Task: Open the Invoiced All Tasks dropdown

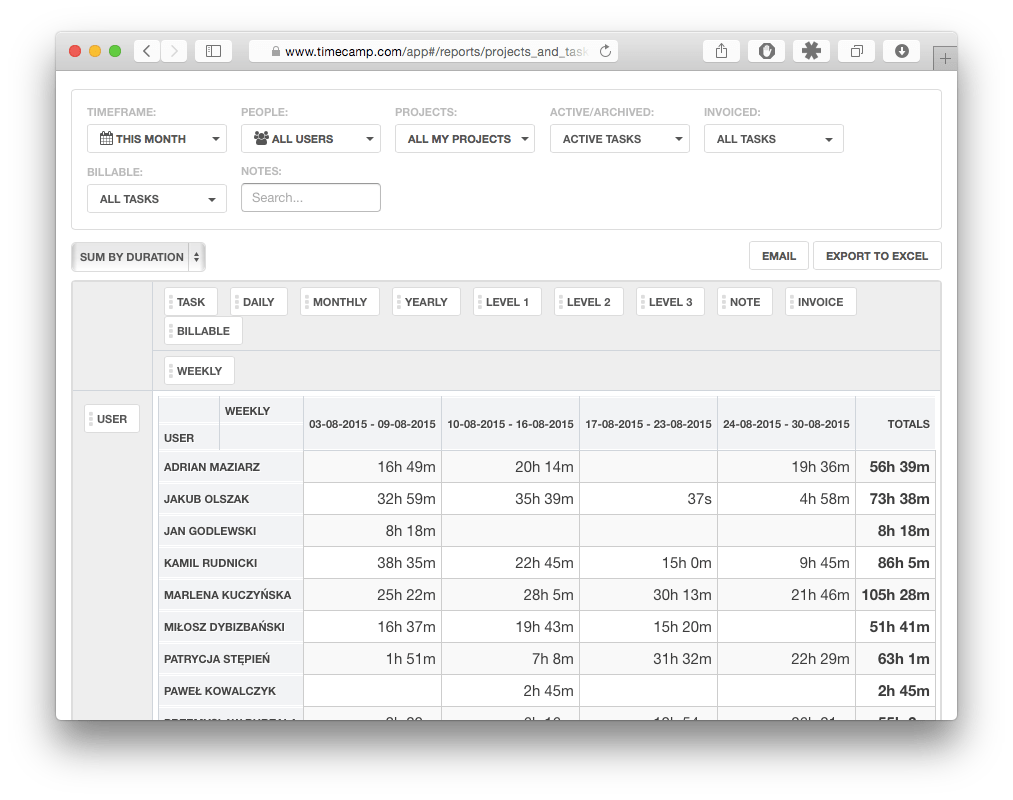Action: point(774,139)
